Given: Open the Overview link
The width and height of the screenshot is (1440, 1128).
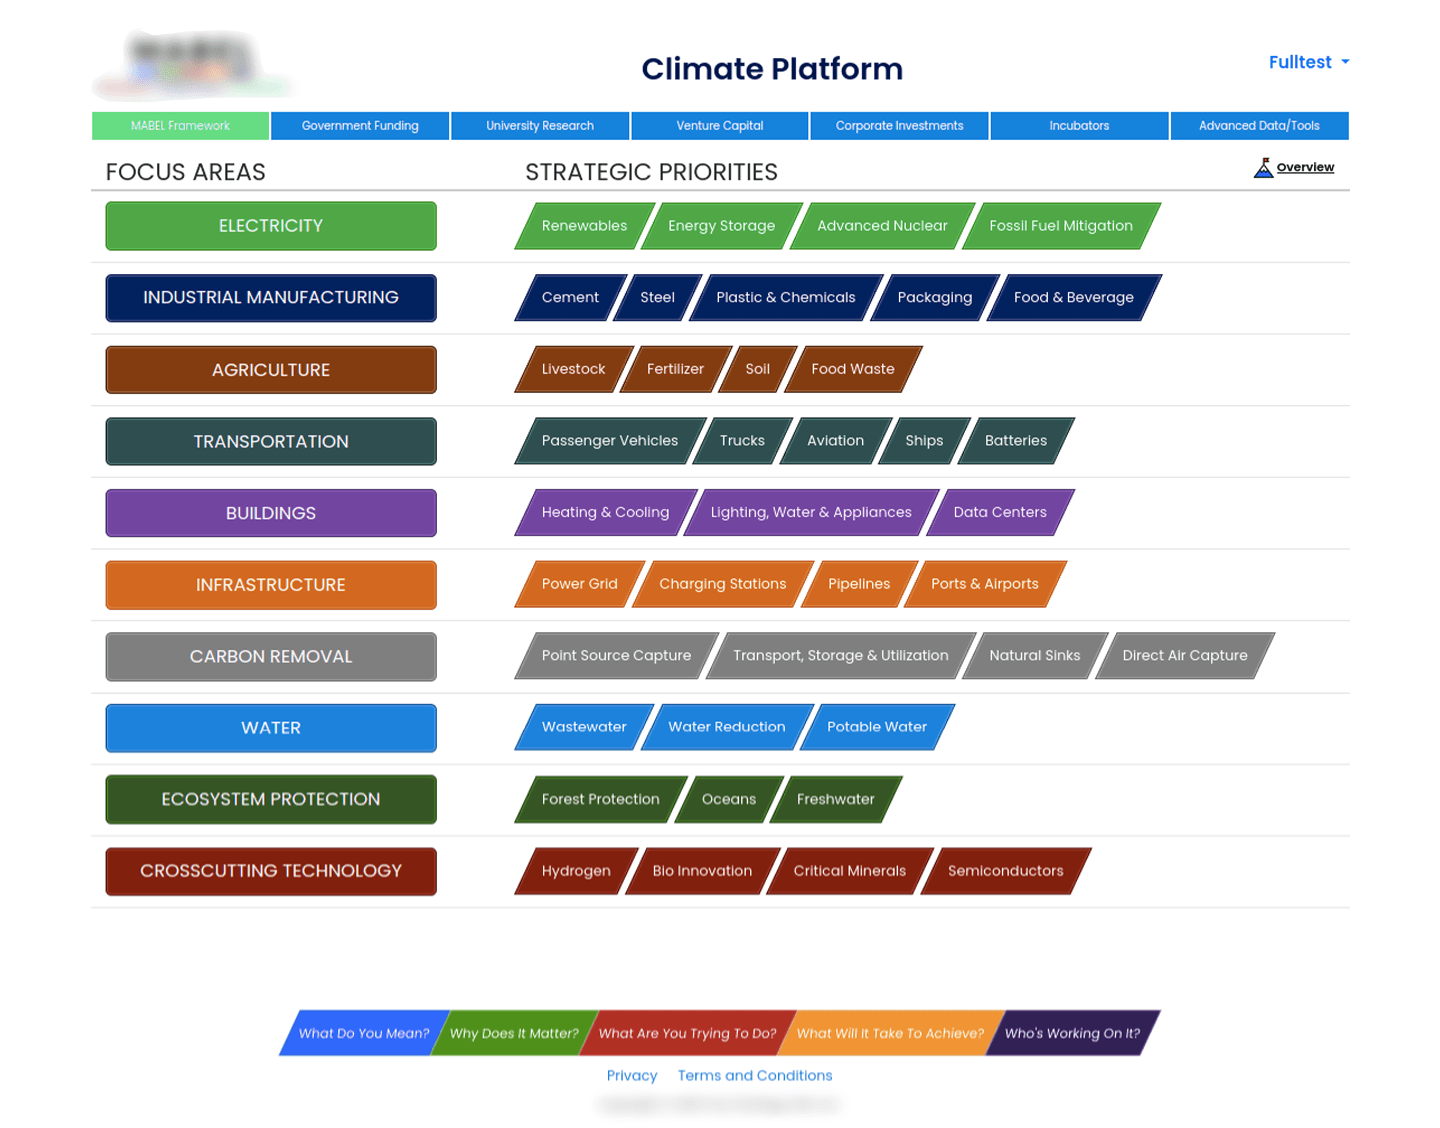Looking at the screenshot, I should coord(1305,167).
